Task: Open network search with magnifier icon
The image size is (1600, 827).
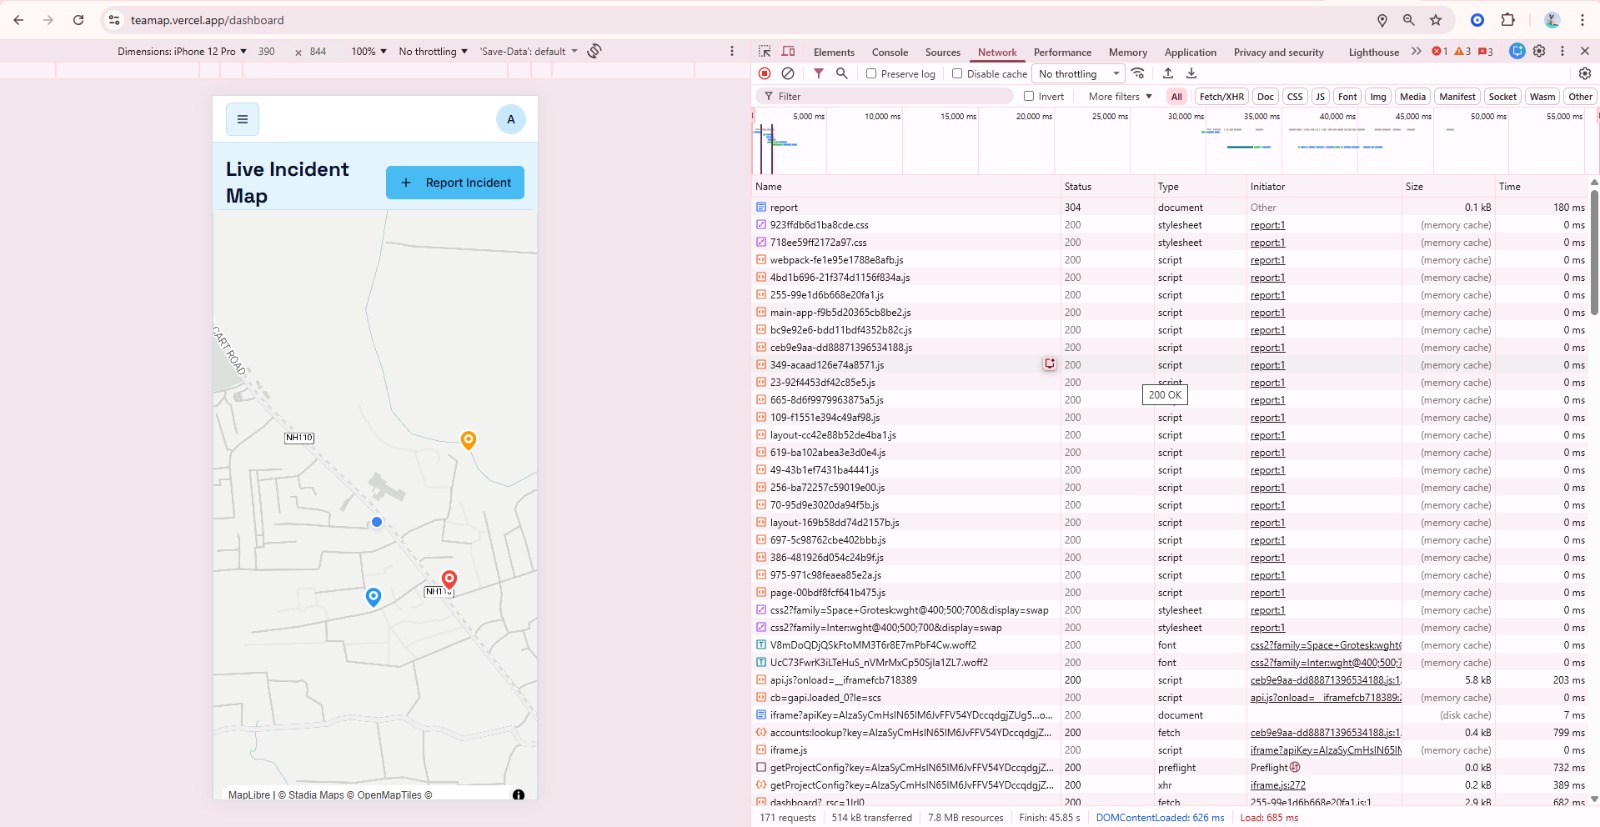Action: tap(842, 73)
